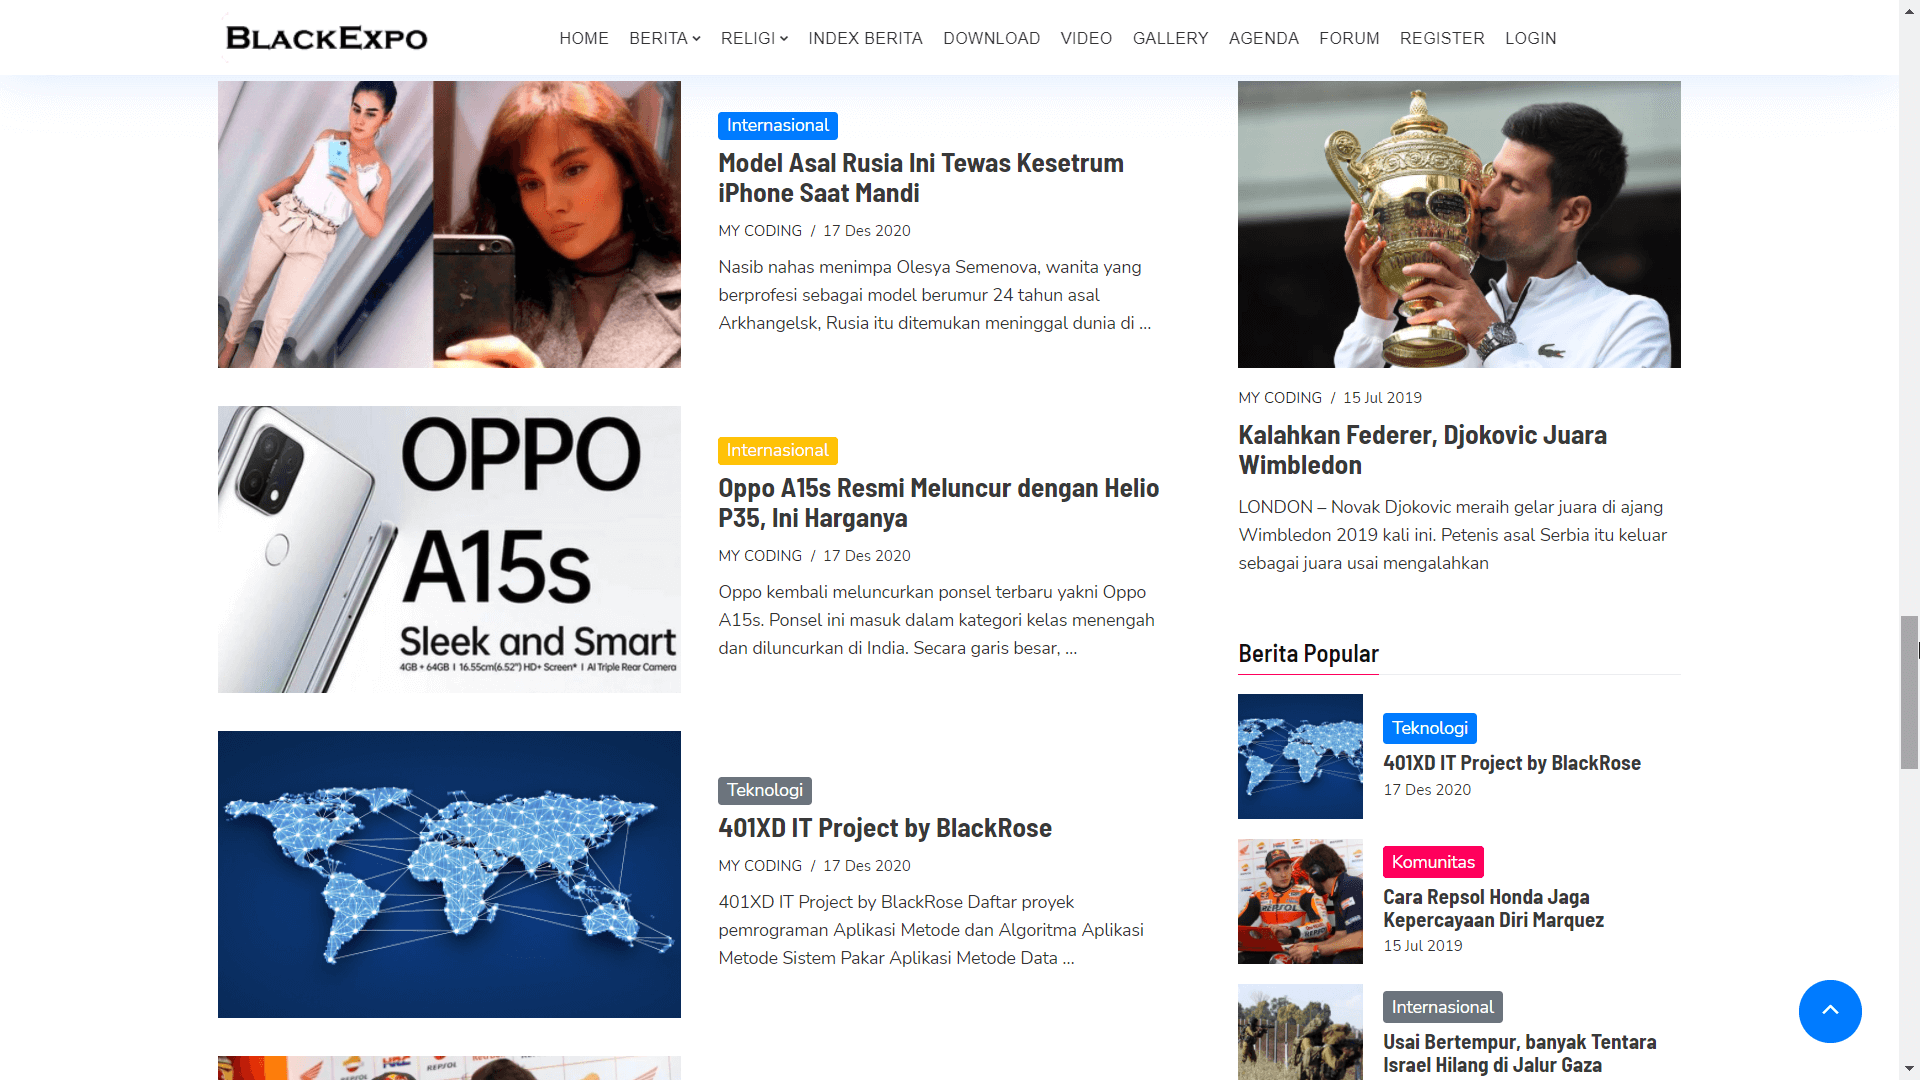
Task: Click LOGIN in the top menu
Action: click(1531, 38)
